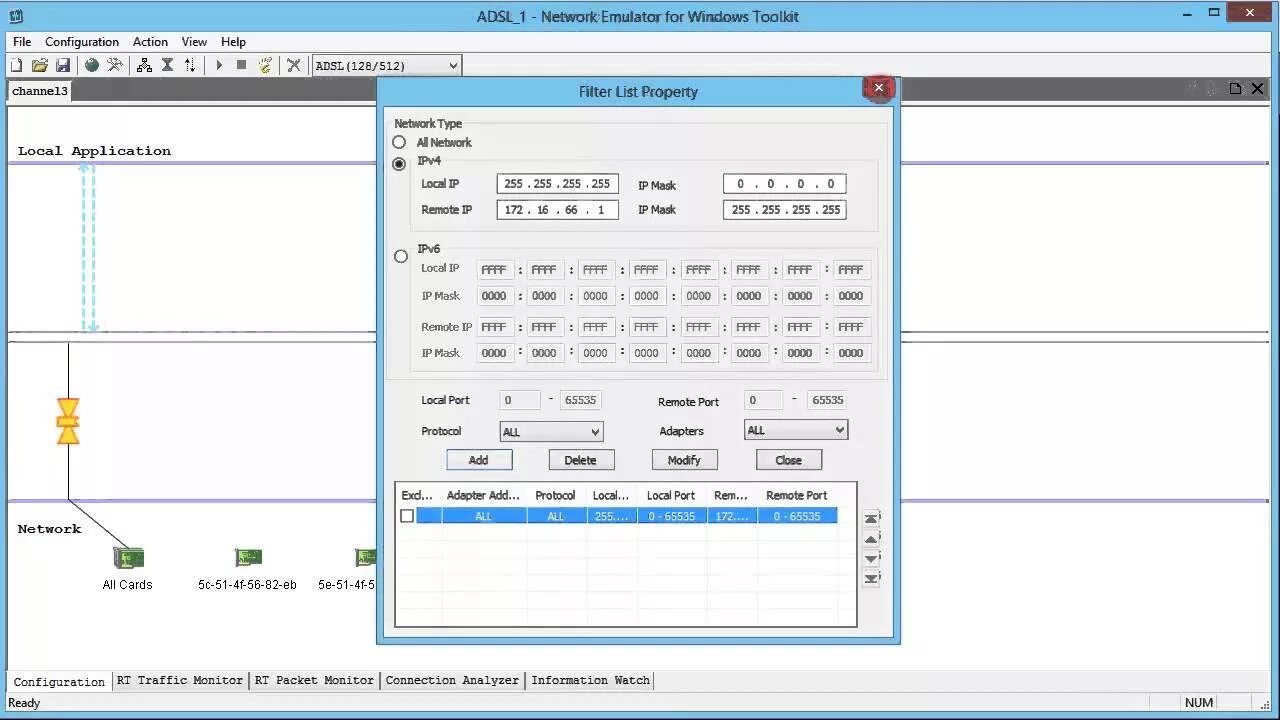Screen dimensions: 1280x720
Task: Click the Save floppy disk icon
Action: (x=62, y=65)
